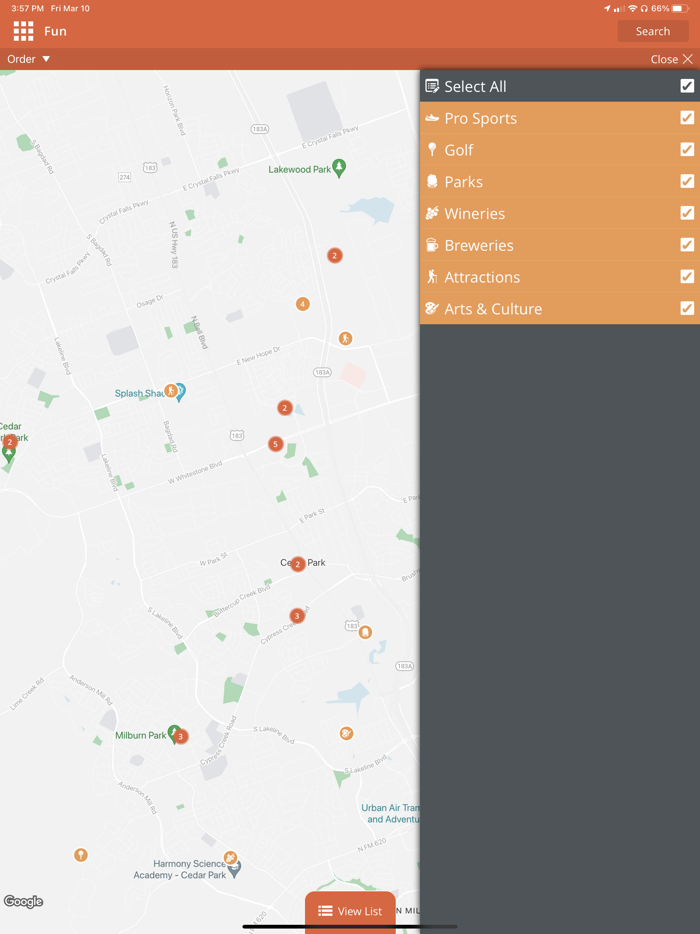
Task: Open cluster of 3 at Milburn Park
Action: [x=181, y=737]
